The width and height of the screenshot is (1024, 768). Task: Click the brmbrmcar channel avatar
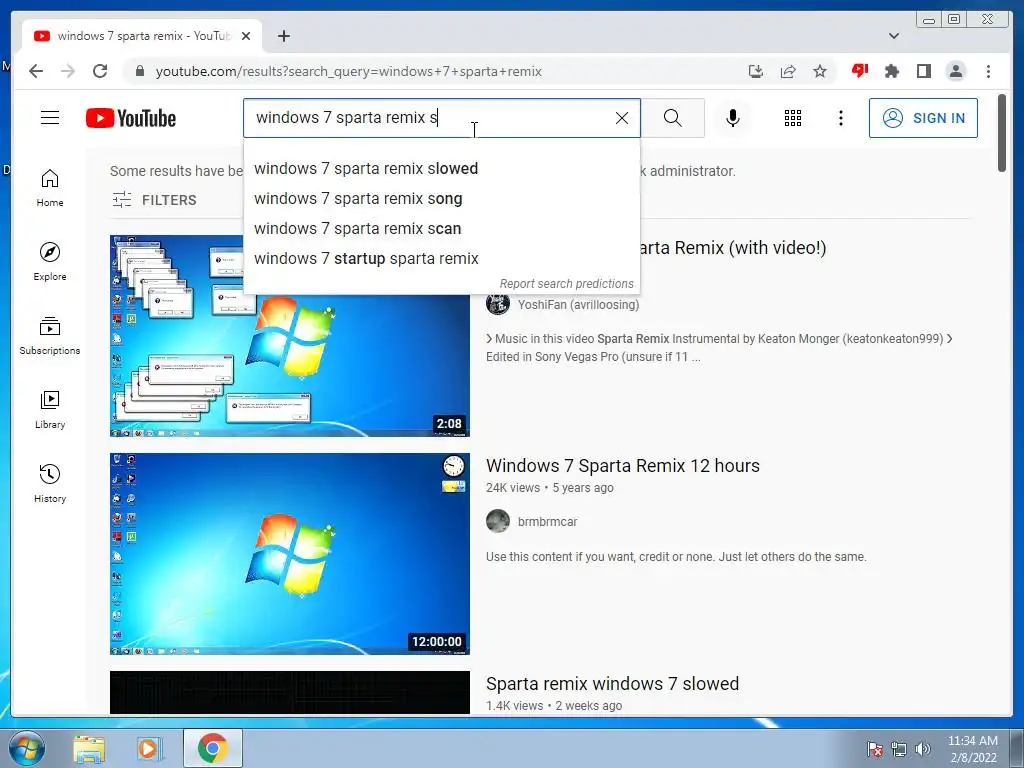pyautogui.click(x=498, y=521)
